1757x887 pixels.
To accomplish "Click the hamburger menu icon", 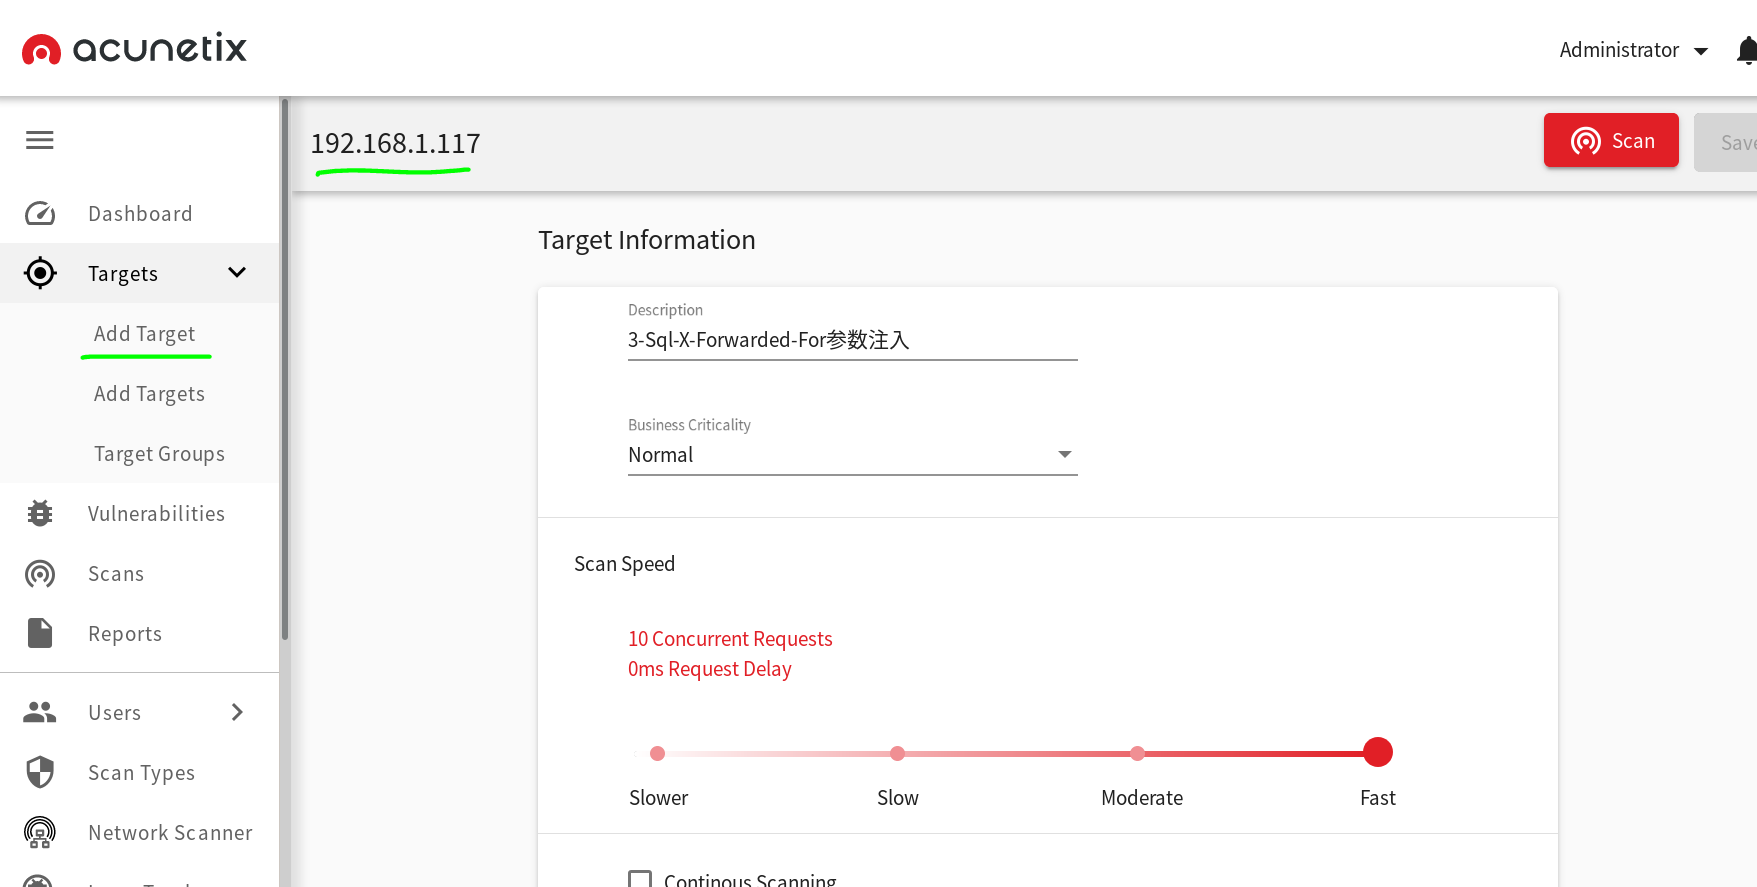I will click(40, 140).
